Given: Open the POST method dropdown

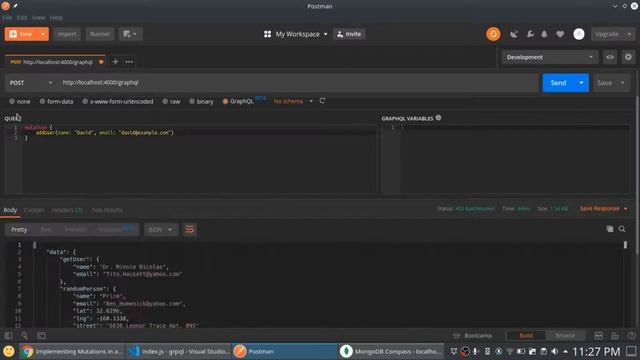Looking at the screenshot, I should [31, 83].
